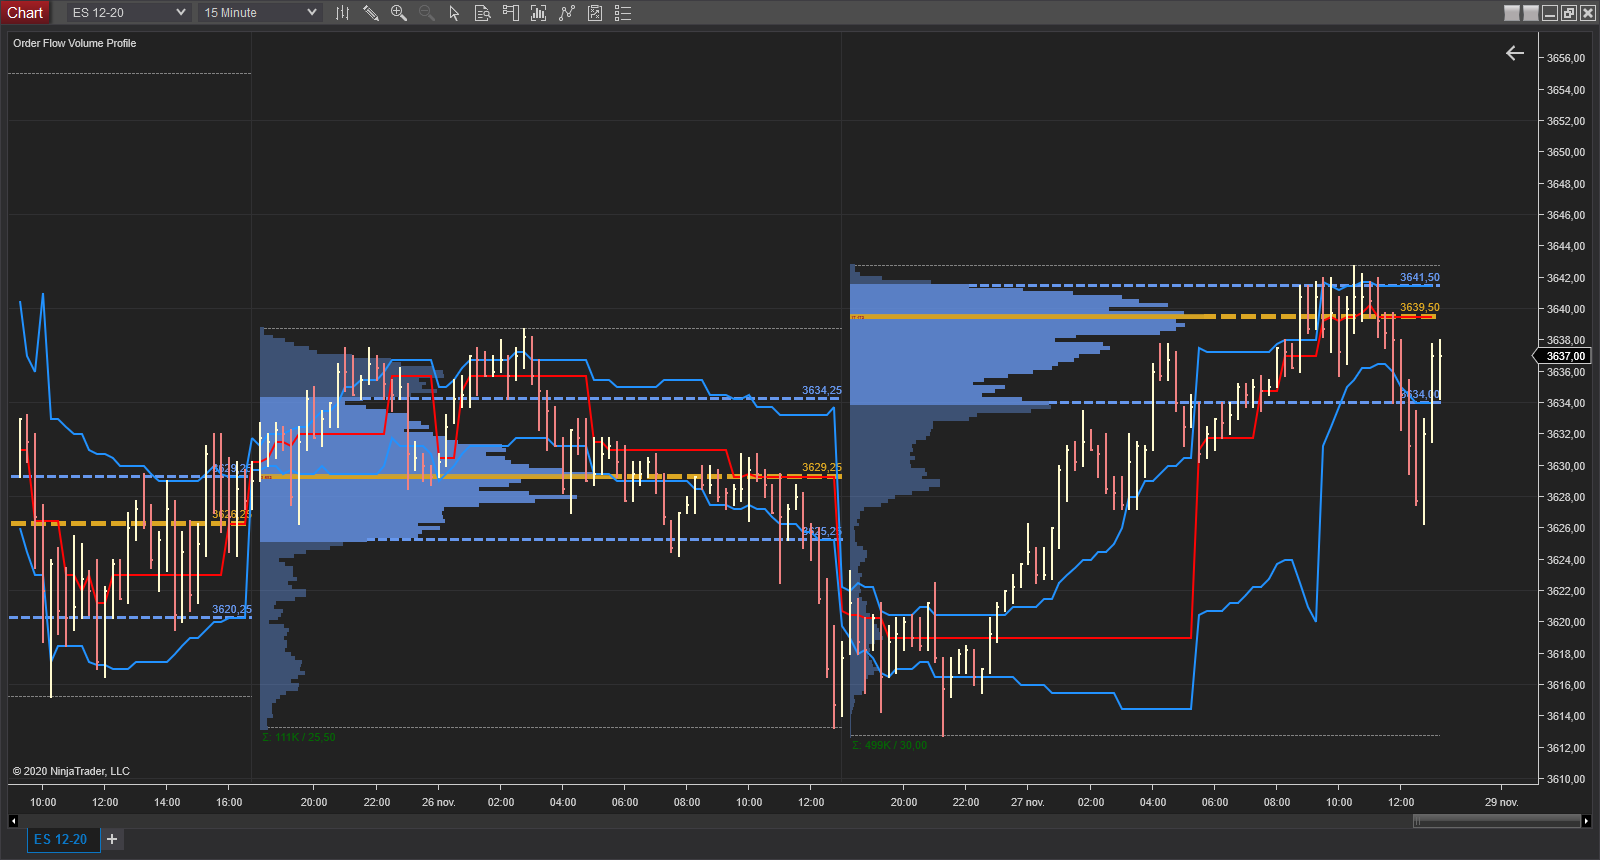Click the 3650,00 price axis label
This screenshot has width=1600, height=860.
tap(1566, 152)
